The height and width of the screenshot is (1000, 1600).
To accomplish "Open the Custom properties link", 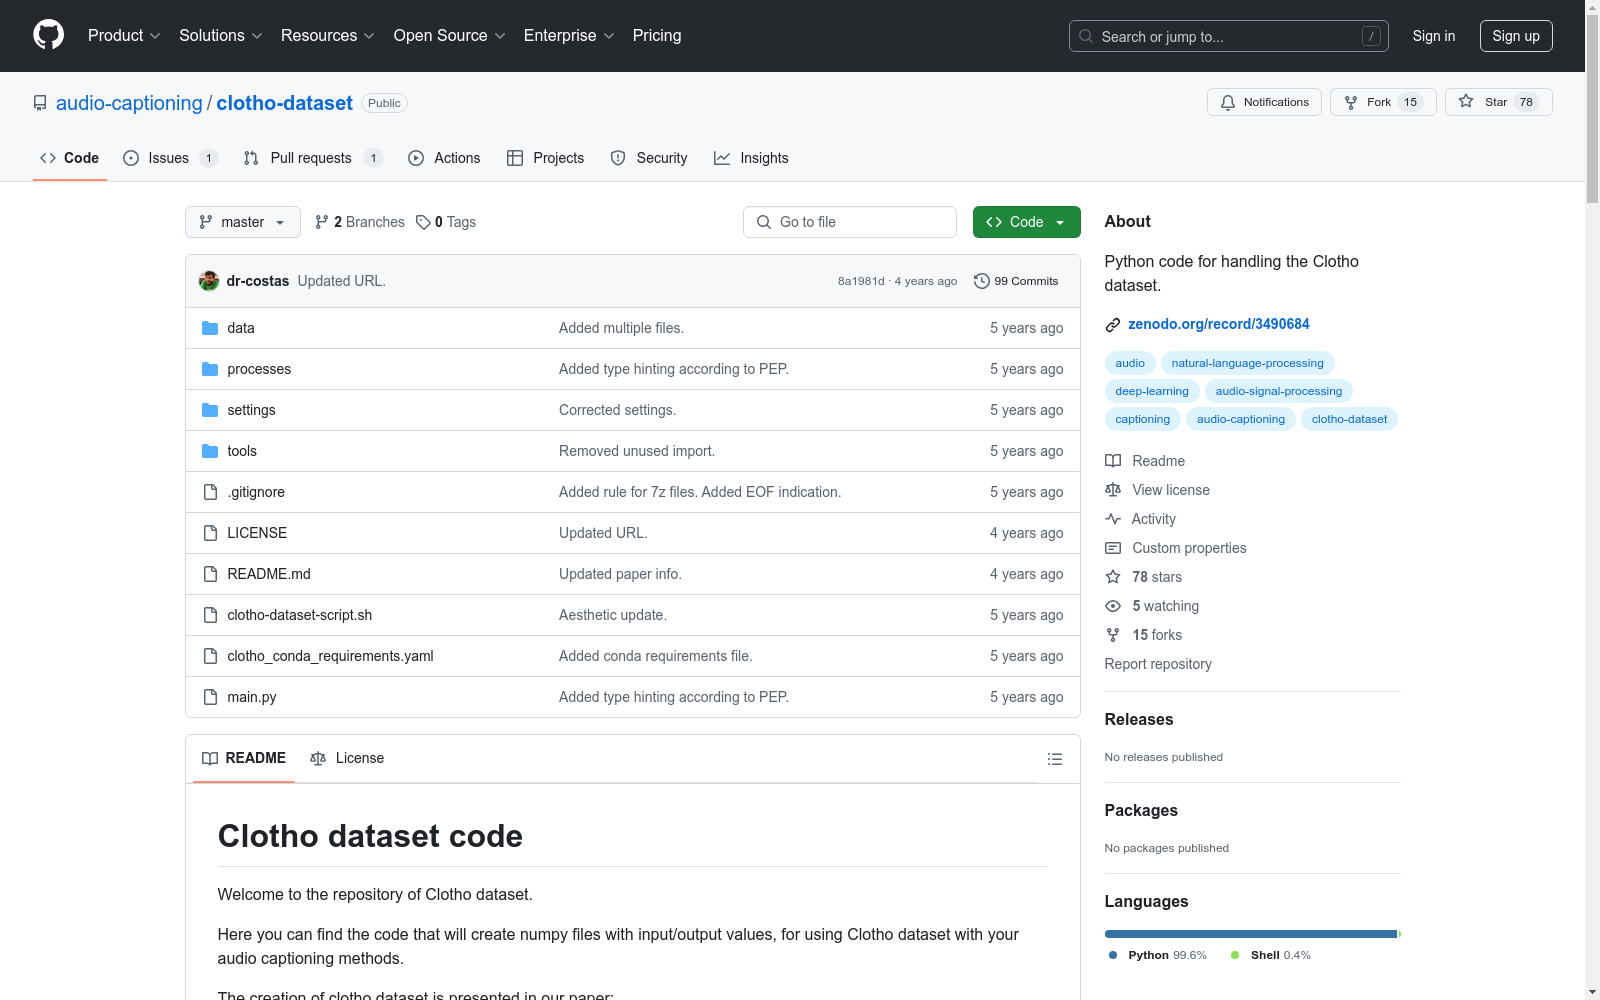I will (1189, 548).
